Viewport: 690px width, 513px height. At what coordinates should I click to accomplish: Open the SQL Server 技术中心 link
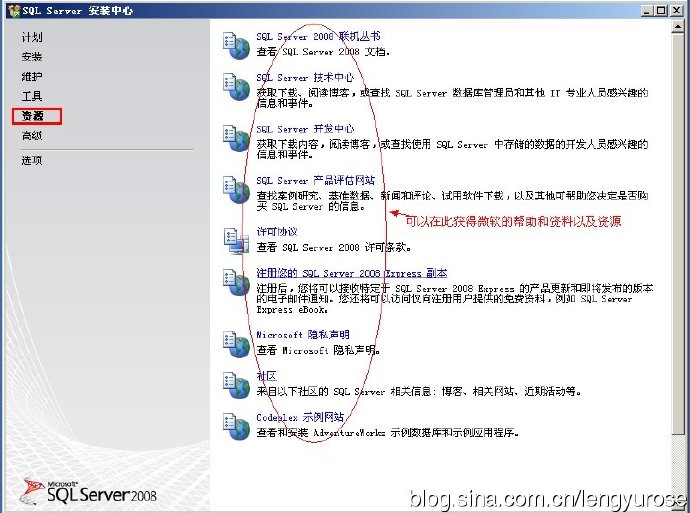[x=305, y=77]
